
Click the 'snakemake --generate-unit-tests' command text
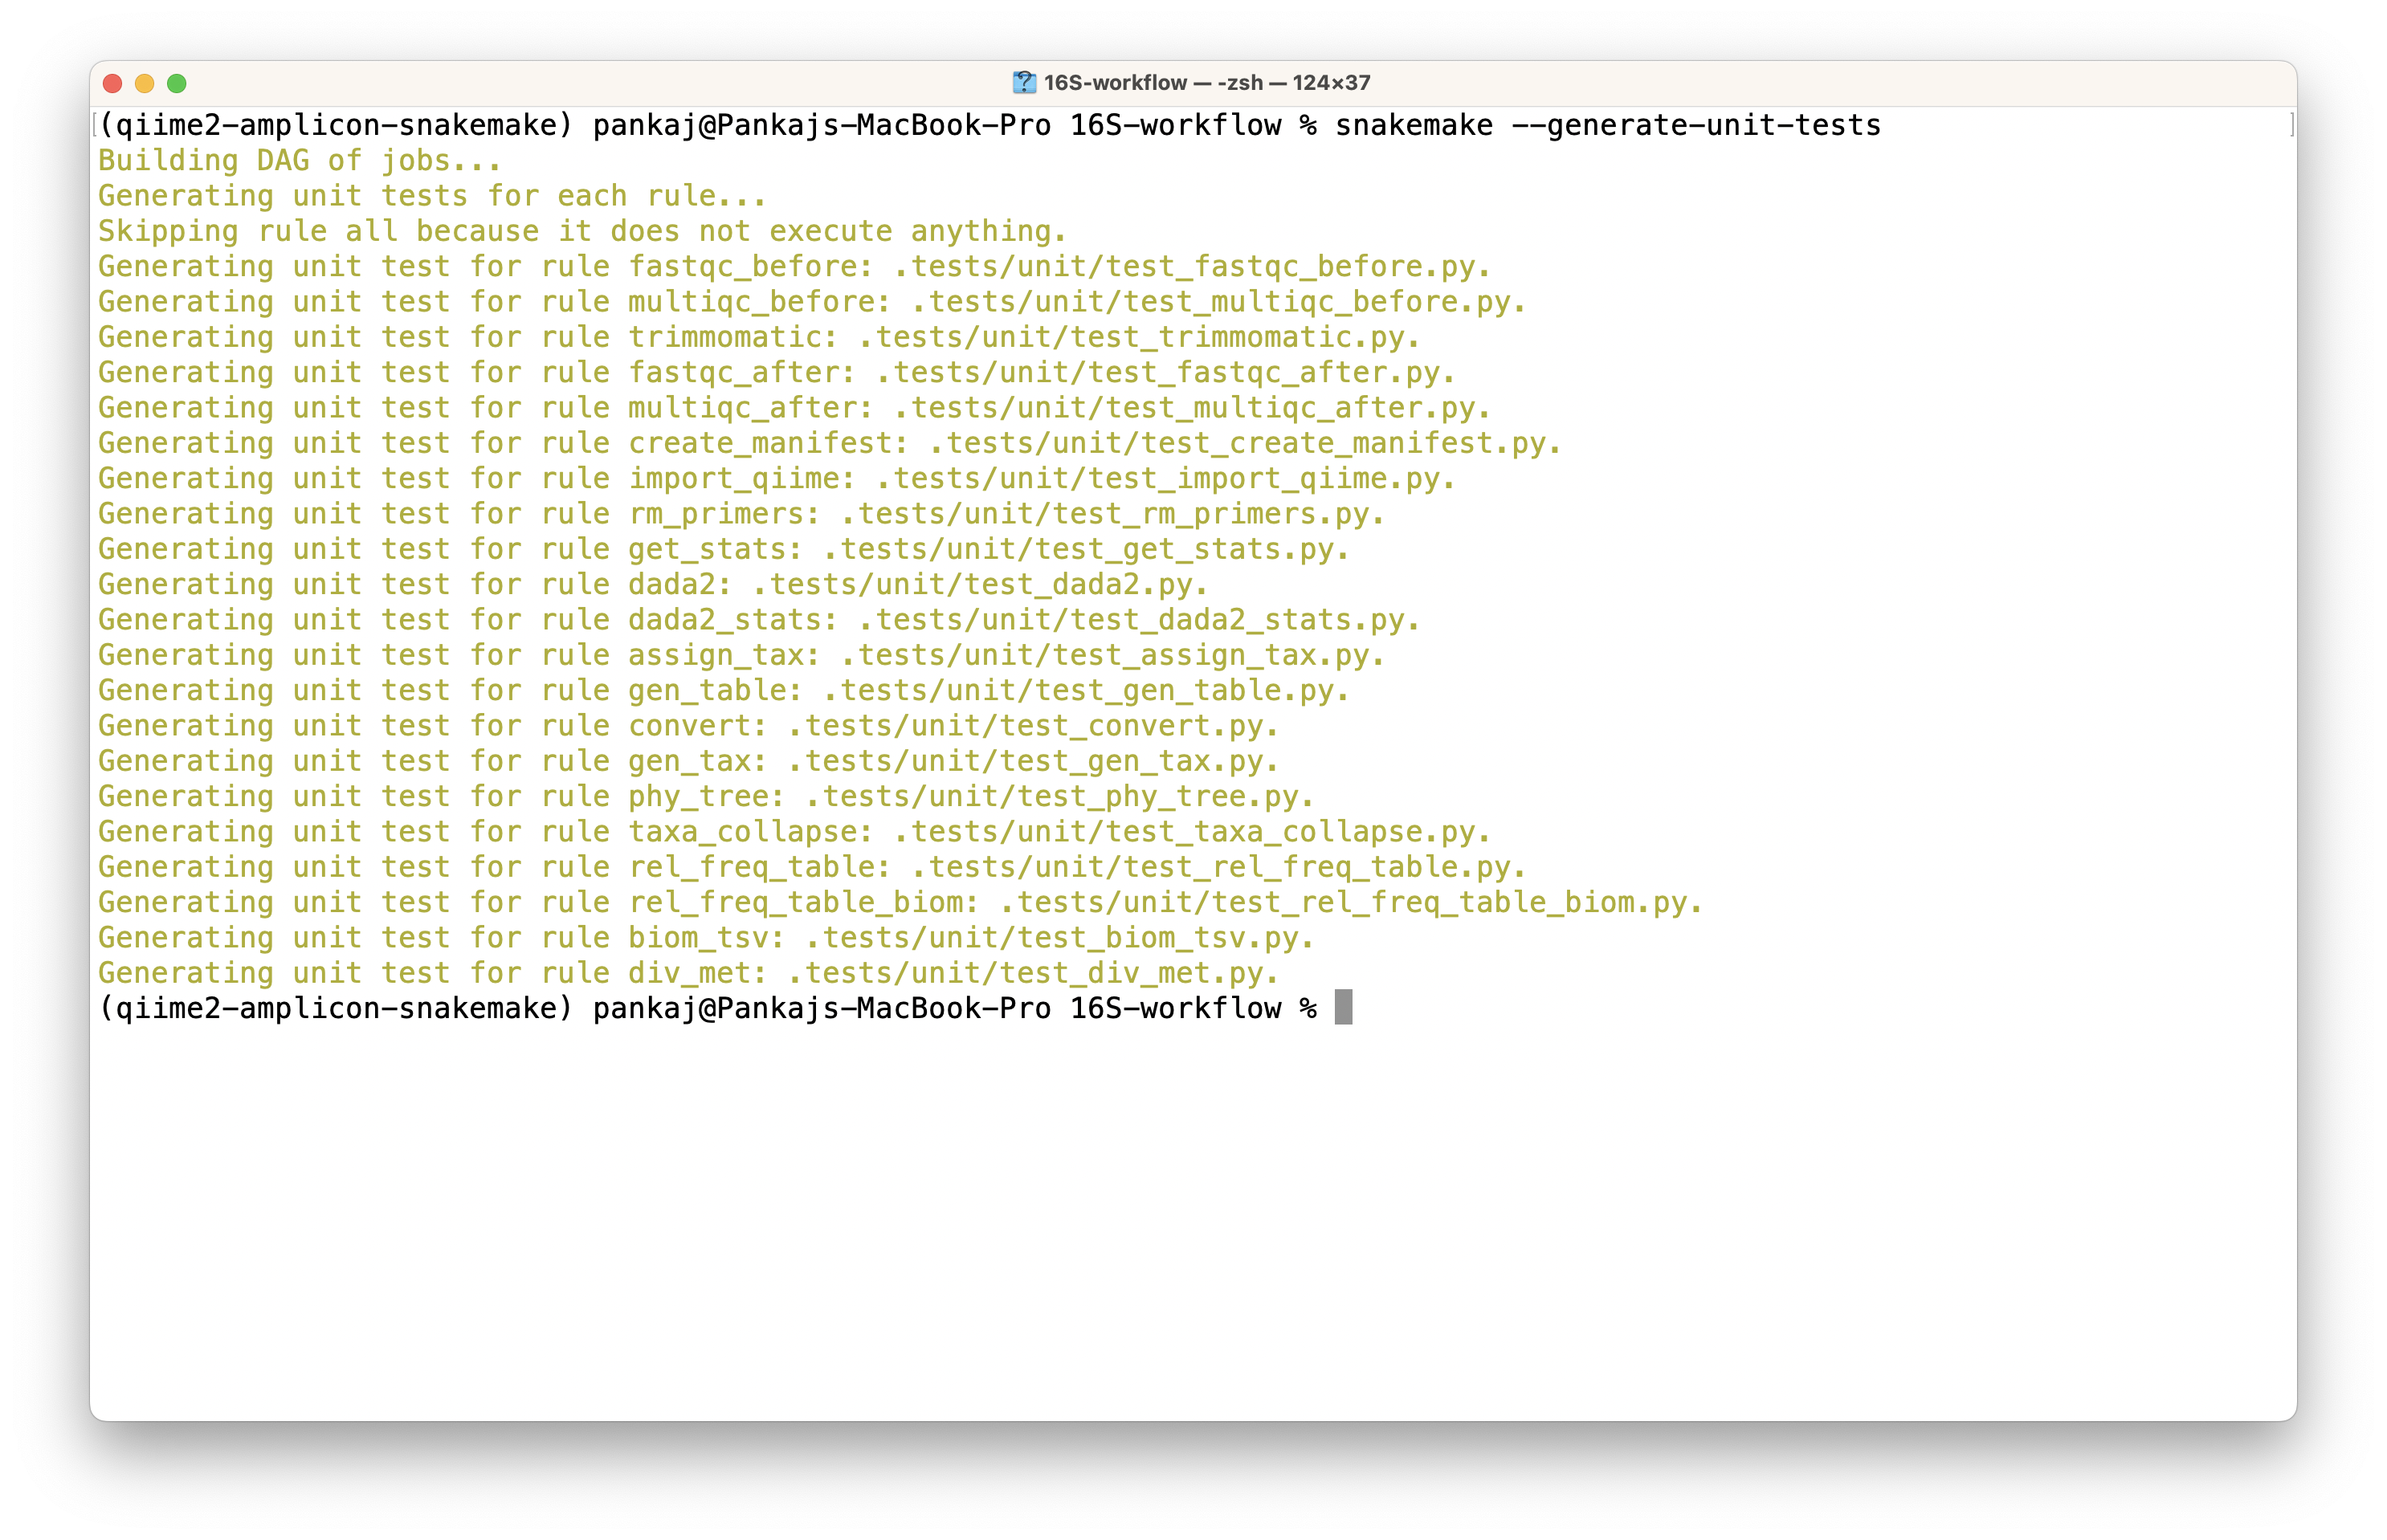pyautogui.click(x=1607, y=125)
